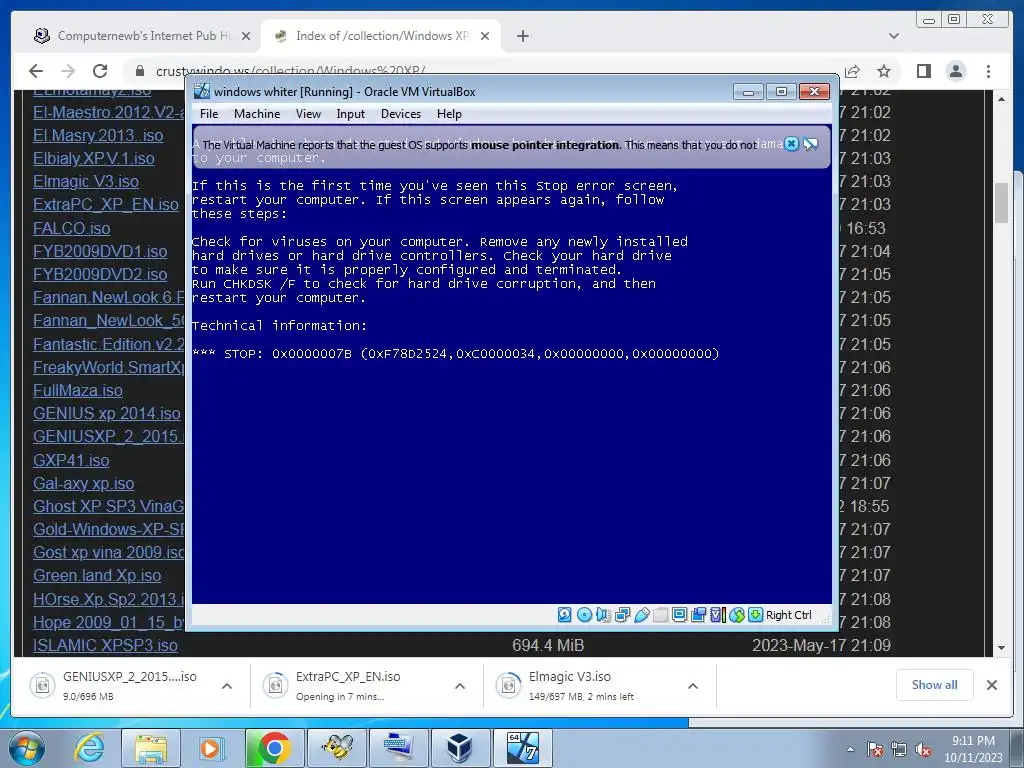The image size is (1024, 768).
Task: Open the VirtualBox Machine menu
Action: click(x=257, y=114)
